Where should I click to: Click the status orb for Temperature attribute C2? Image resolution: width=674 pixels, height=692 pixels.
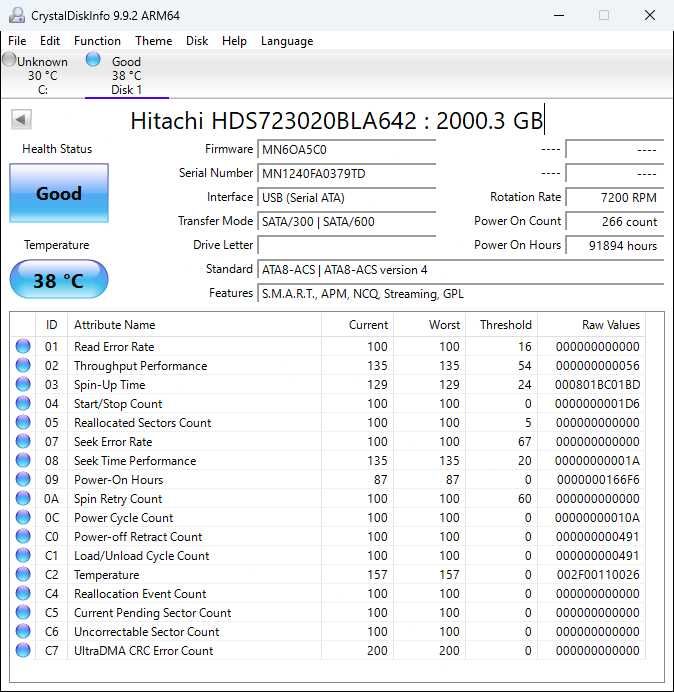pyautogui.click(x=23, y=574)
